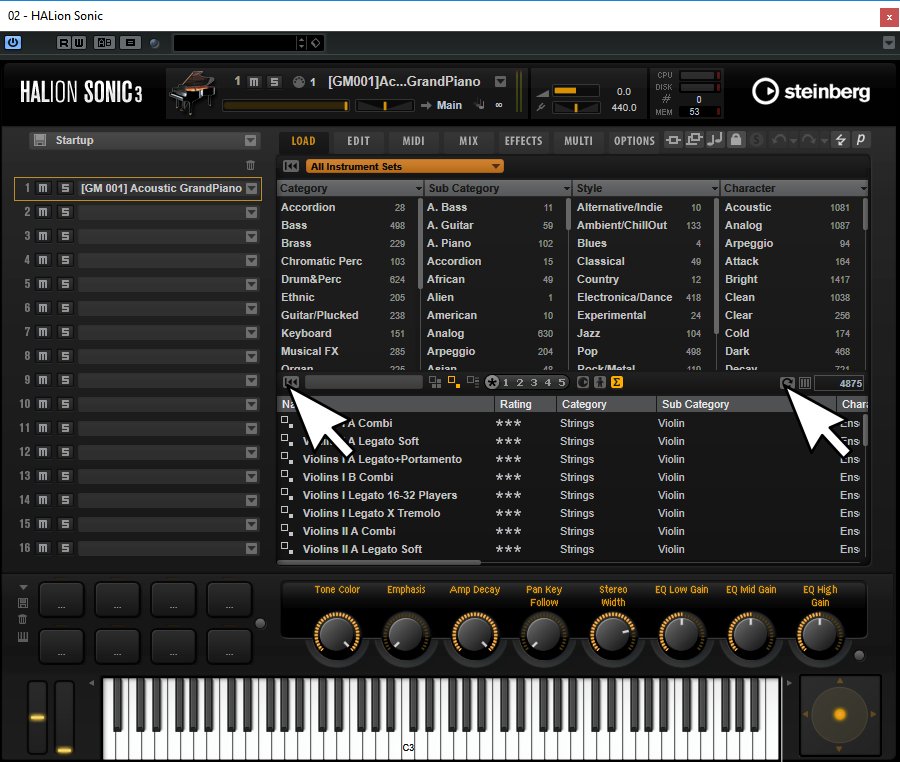
Task: Click the multi filter icon in results bar
Action: tap(435, 382)
